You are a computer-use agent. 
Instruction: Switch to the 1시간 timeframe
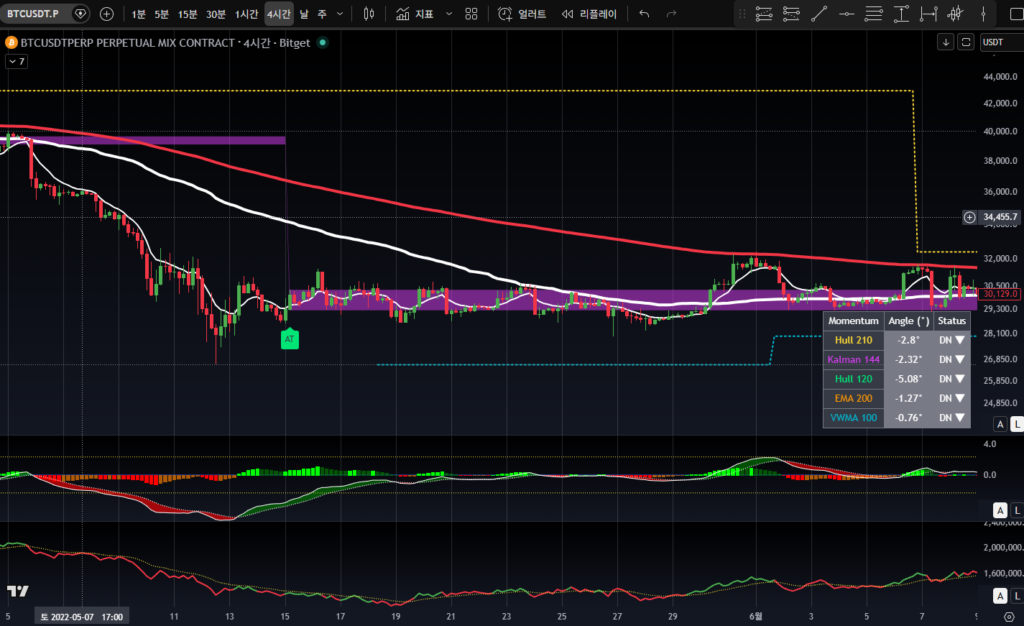(x=246, y=14)
